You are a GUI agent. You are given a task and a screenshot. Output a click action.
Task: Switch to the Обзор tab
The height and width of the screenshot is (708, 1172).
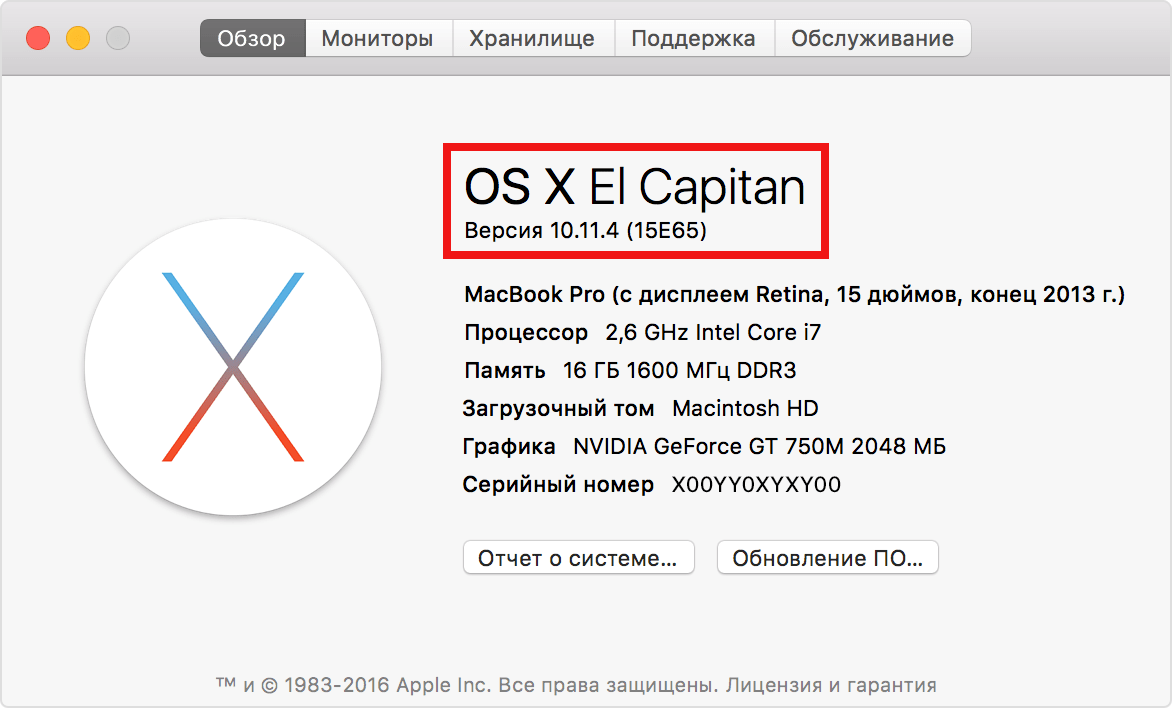tap(251, 39)
